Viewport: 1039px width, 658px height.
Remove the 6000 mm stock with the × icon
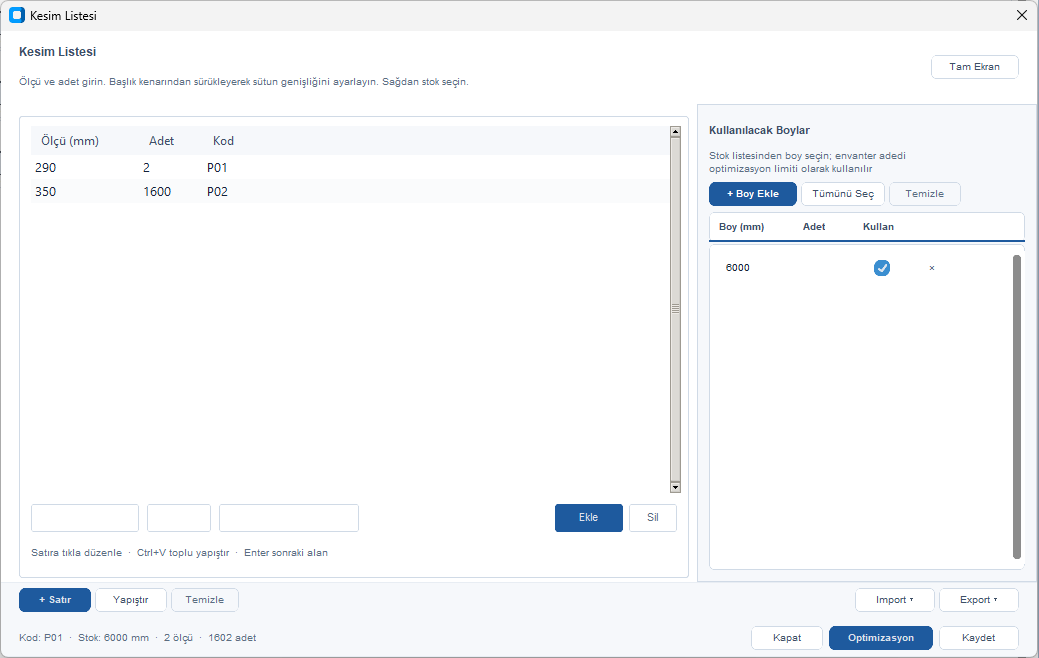click(932, 268)
